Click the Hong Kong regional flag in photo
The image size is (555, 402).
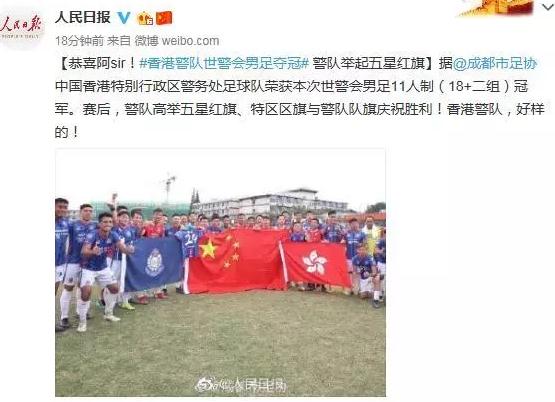pos(316,264)
